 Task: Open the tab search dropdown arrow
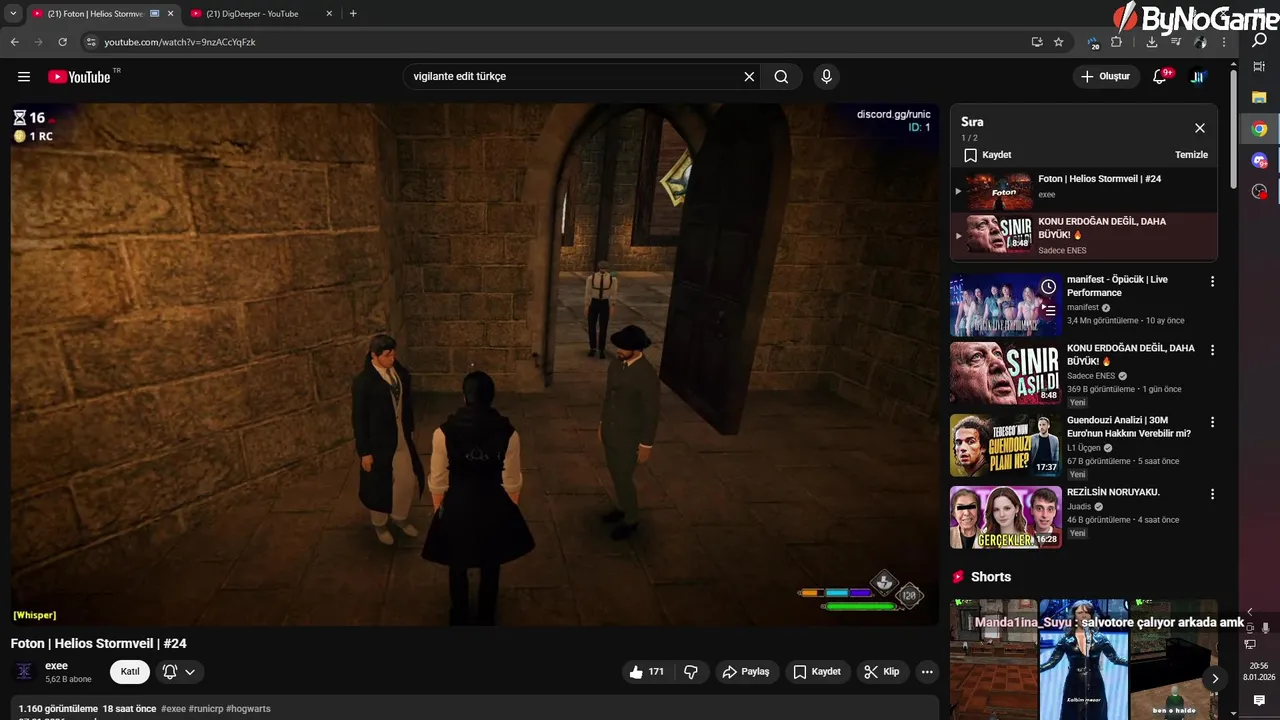click(13, 14)
